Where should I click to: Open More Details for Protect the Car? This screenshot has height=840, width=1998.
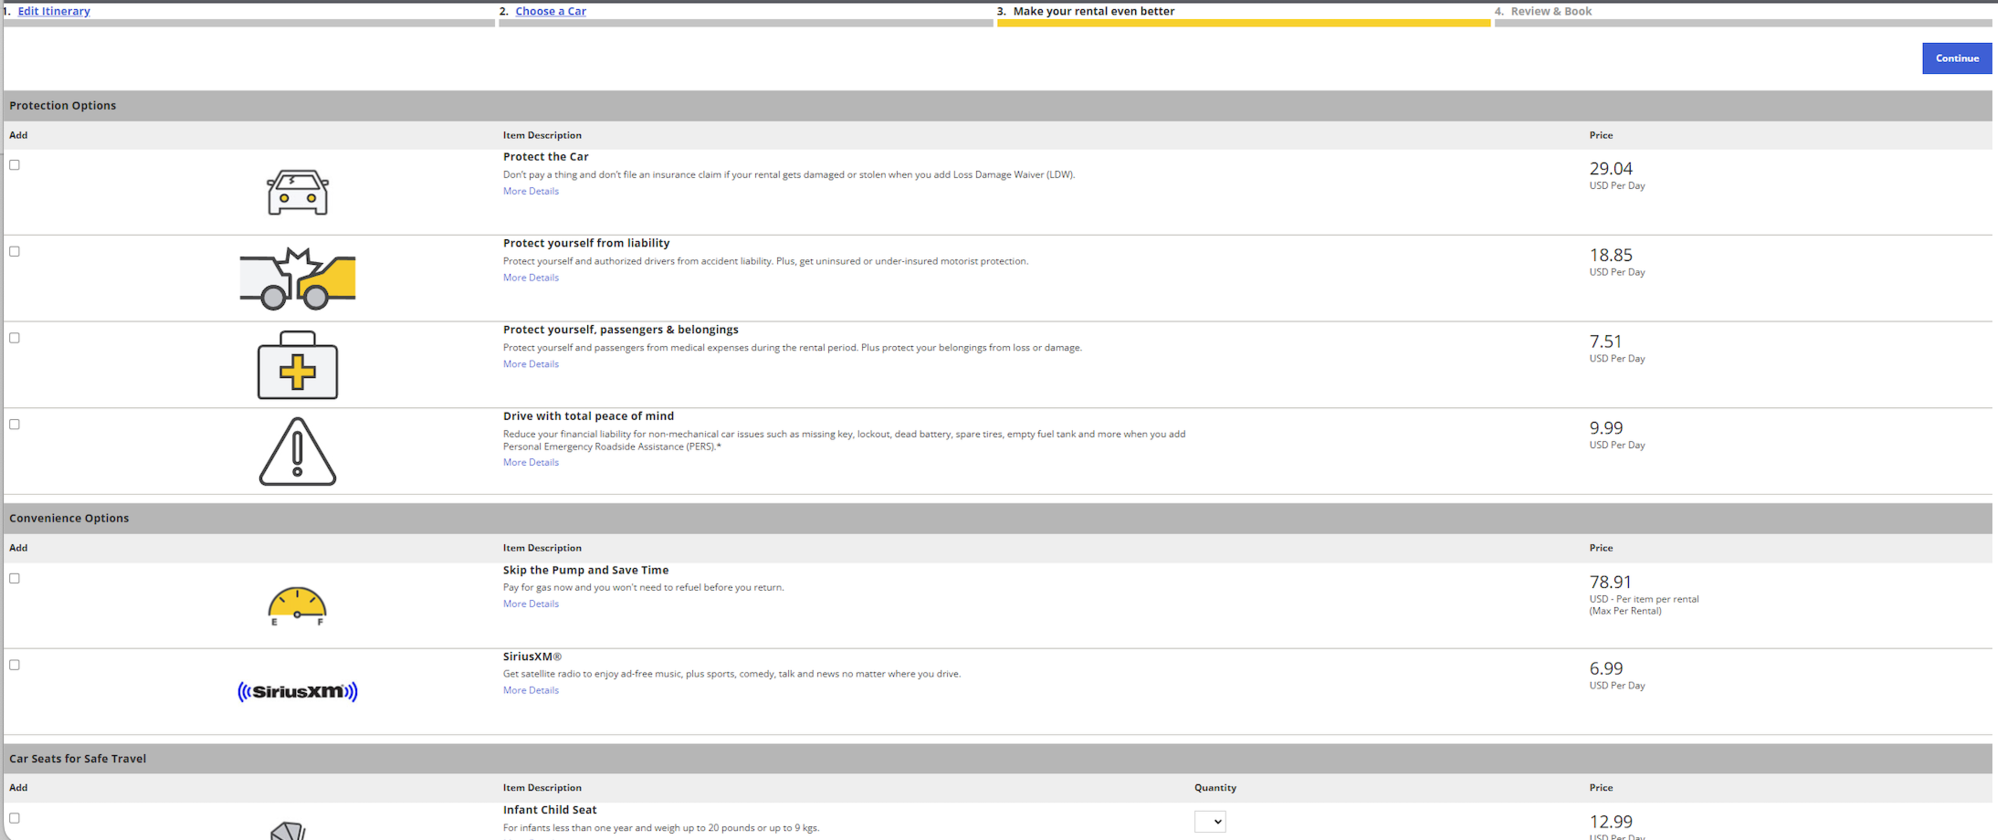(530, 191)
